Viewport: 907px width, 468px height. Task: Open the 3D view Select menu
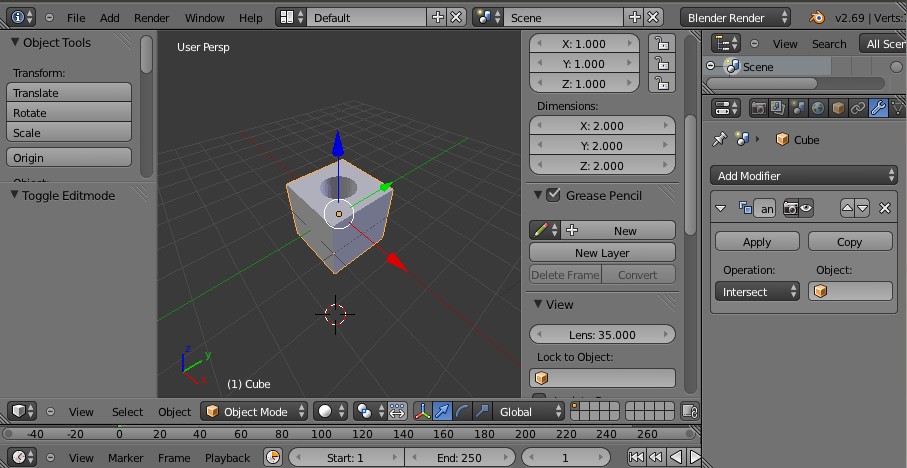127,412
